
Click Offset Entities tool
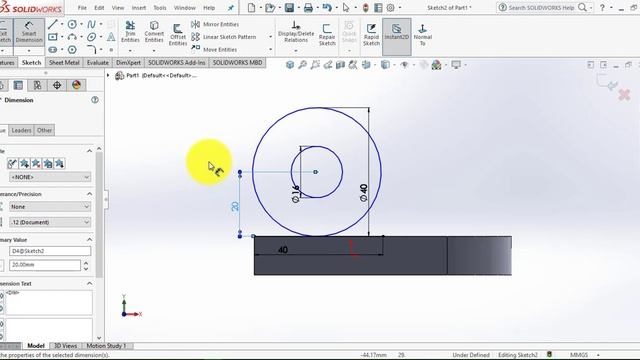178,35
